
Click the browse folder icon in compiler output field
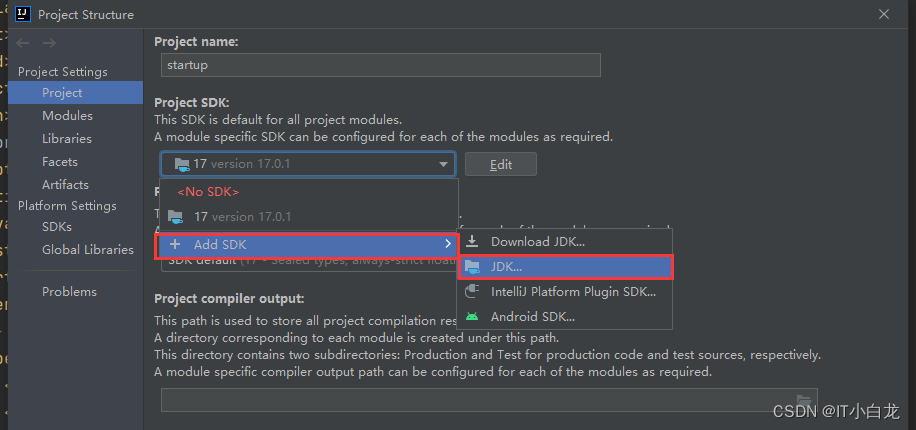(804, 400)
